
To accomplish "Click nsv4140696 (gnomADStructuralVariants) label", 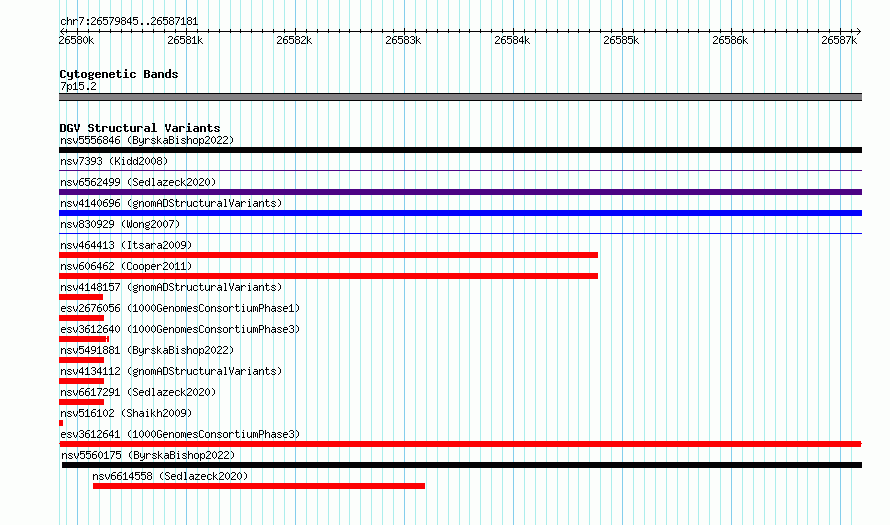I will pyautogui.click(x=171, y=203).
